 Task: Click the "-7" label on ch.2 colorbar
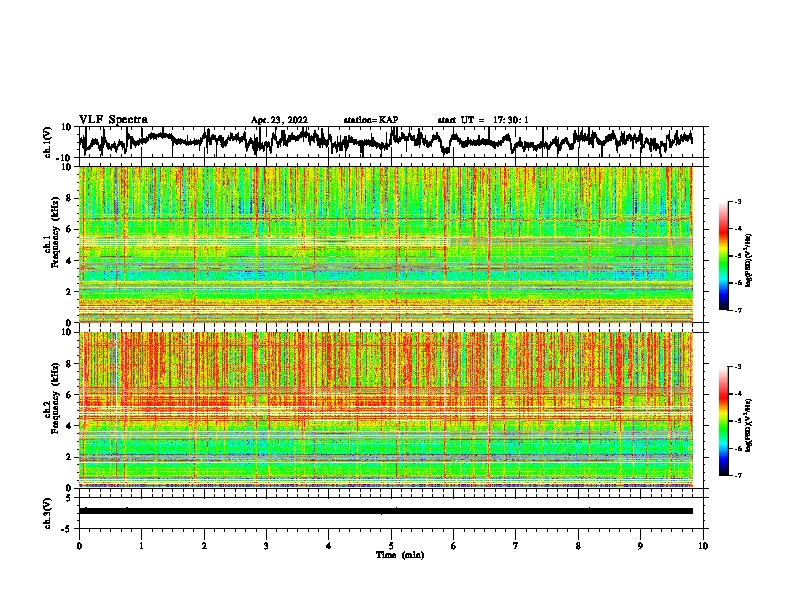click(x=737, y=475)
